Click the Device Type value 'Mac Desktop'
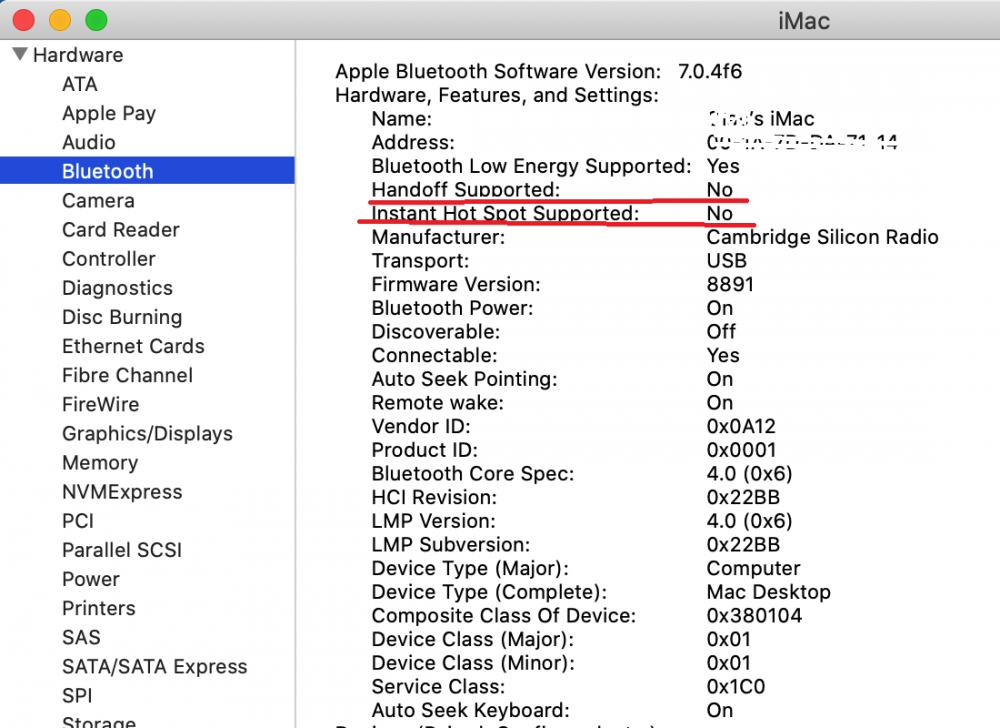 pos(768,592)
